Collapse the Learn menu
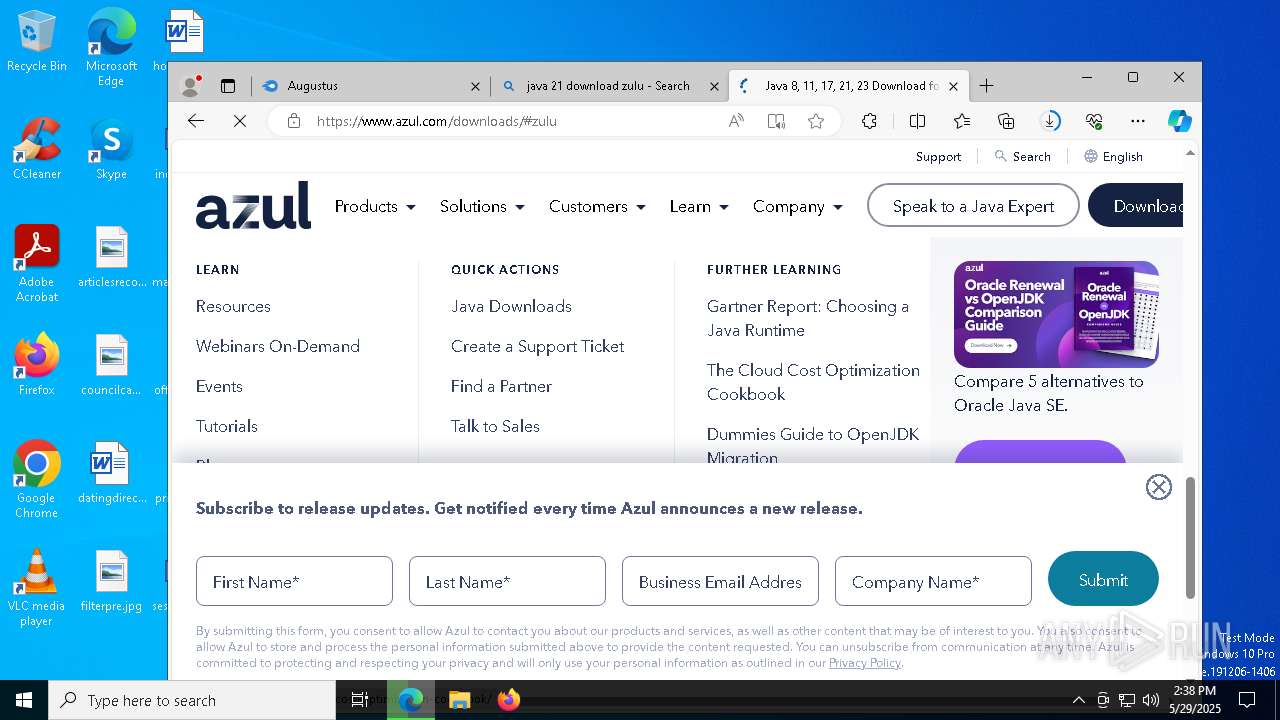1280x720 pixels. [x=699, y=206]
